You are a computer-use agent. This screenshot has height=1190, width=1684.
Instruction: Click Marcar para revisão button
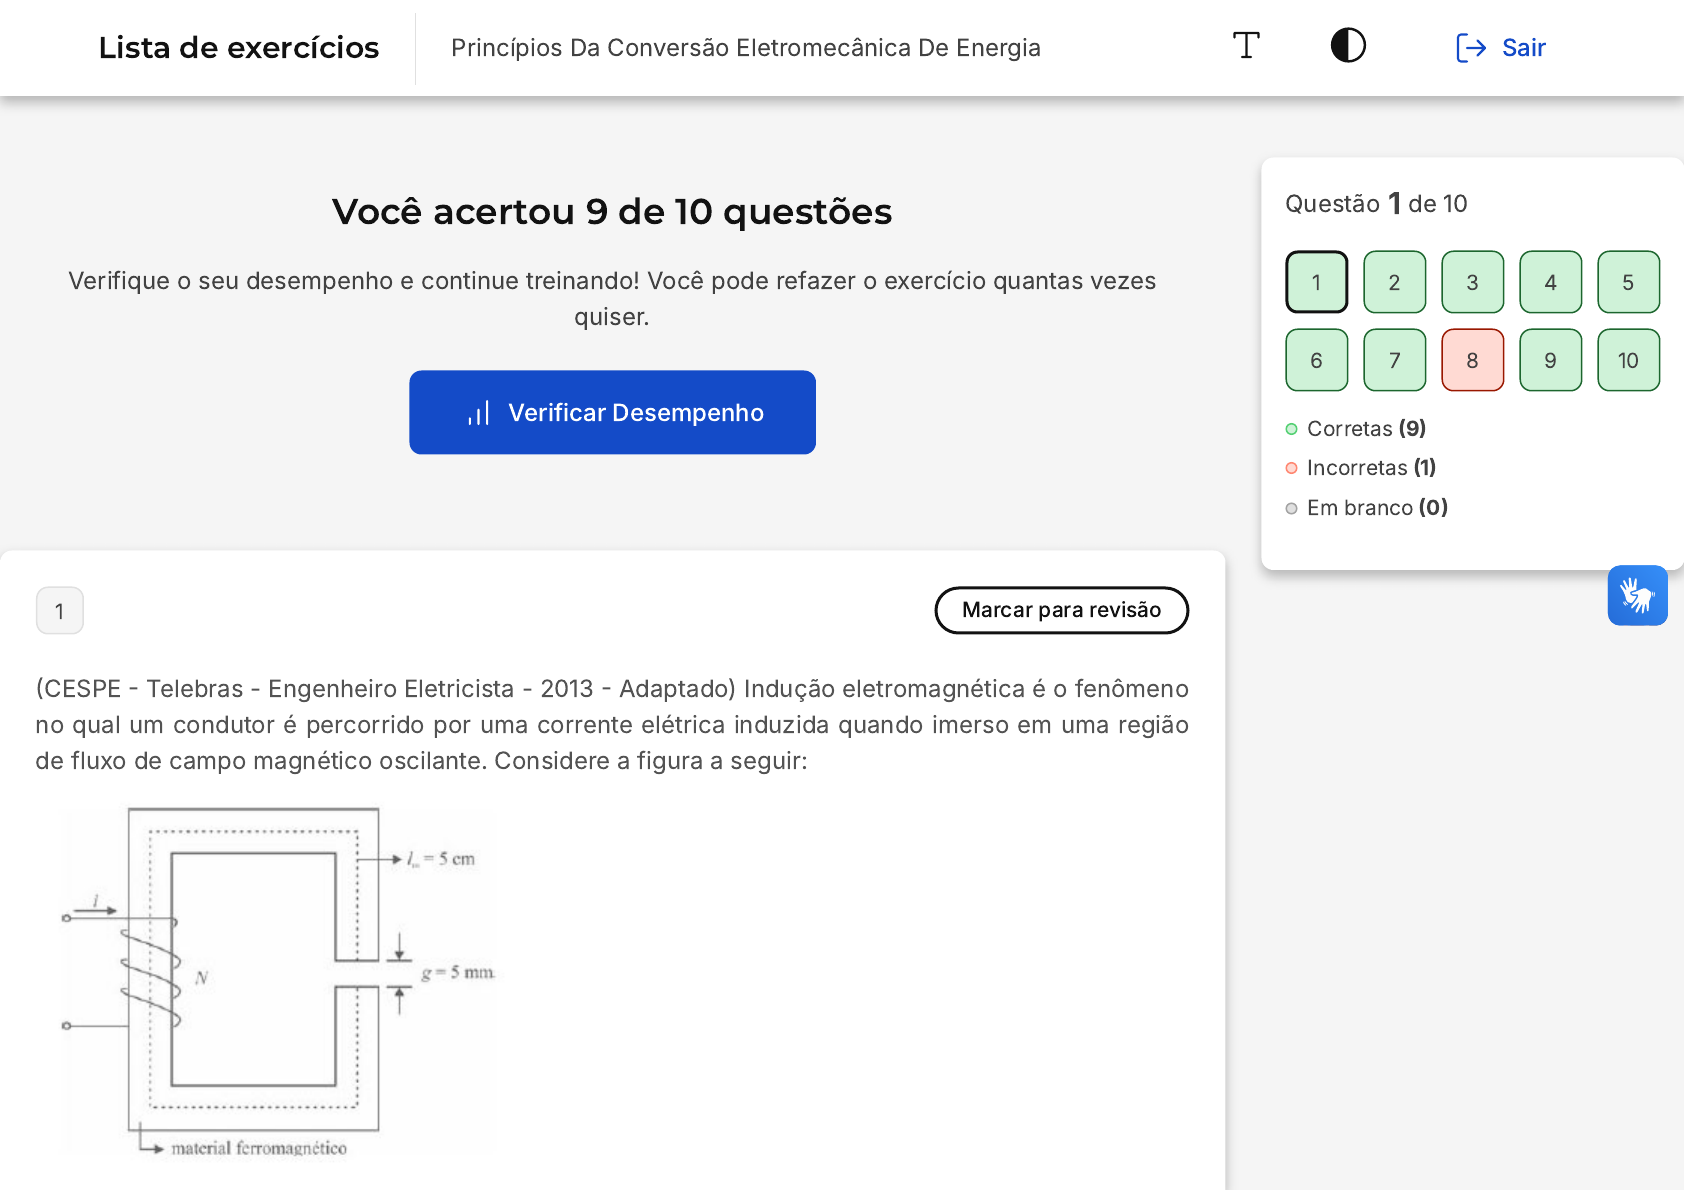[x=1061, y=610]
